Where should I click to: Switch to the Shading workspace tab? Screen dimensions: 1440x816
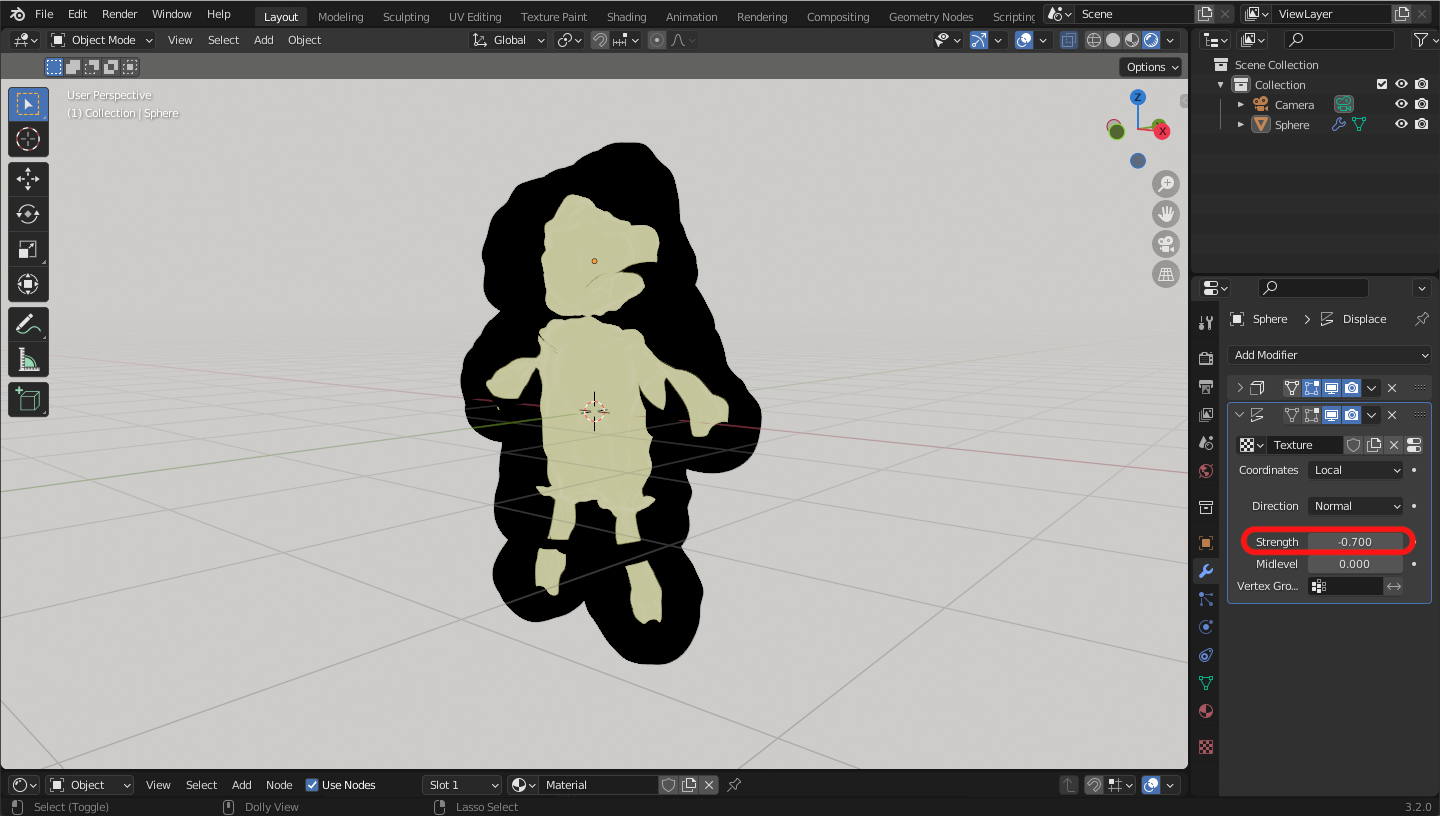[x=627, y=17]
